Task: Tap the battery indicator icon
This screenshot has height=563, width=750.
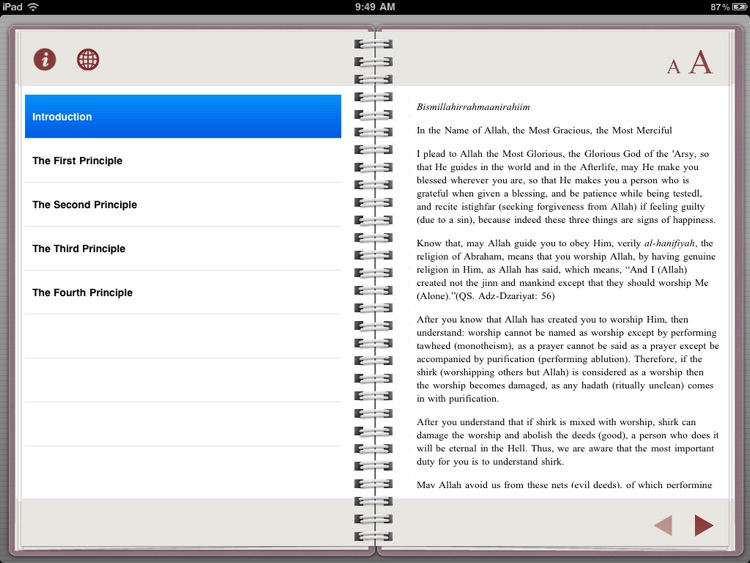Action: click(739, 7)
